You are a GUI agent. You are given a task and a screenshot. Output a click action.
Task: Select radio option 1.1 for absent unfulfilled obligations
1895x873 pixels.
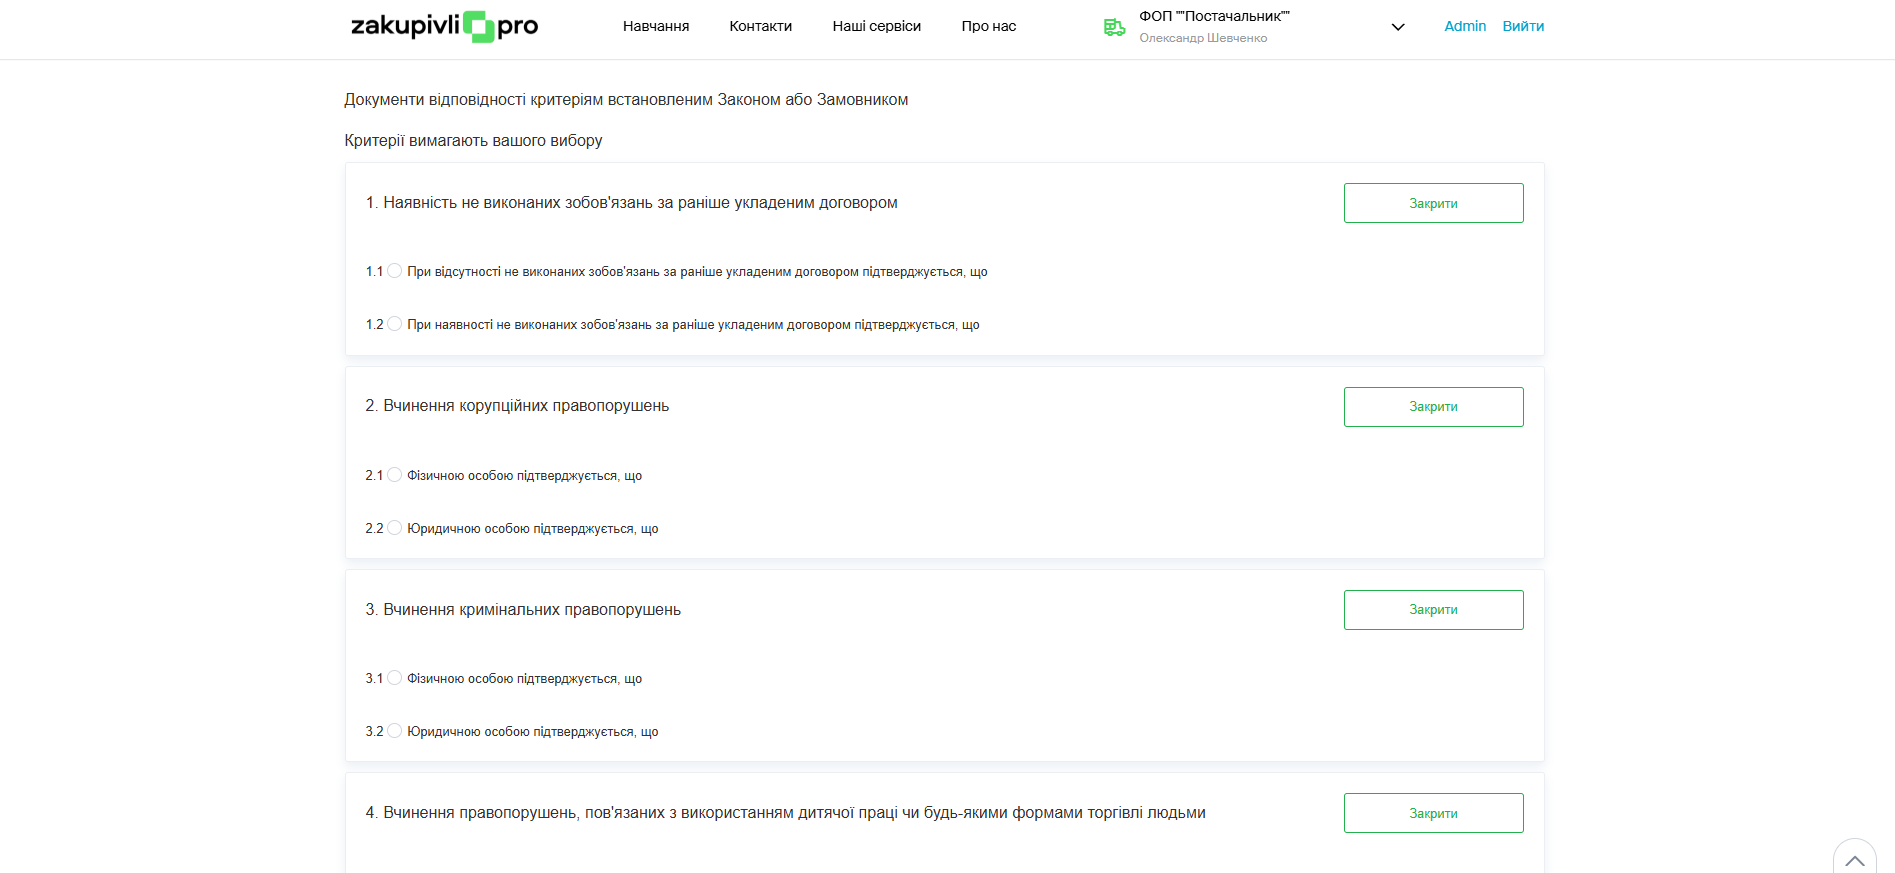click(395, 271)
